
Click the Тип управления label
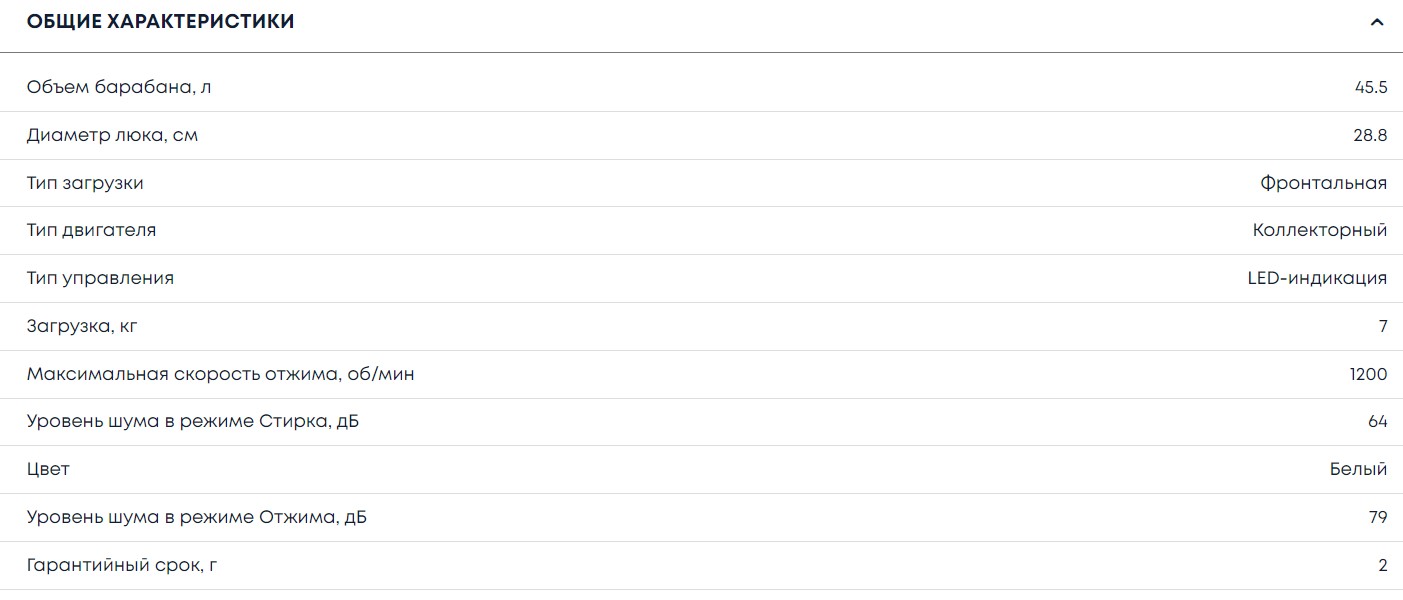pos(100,278)
